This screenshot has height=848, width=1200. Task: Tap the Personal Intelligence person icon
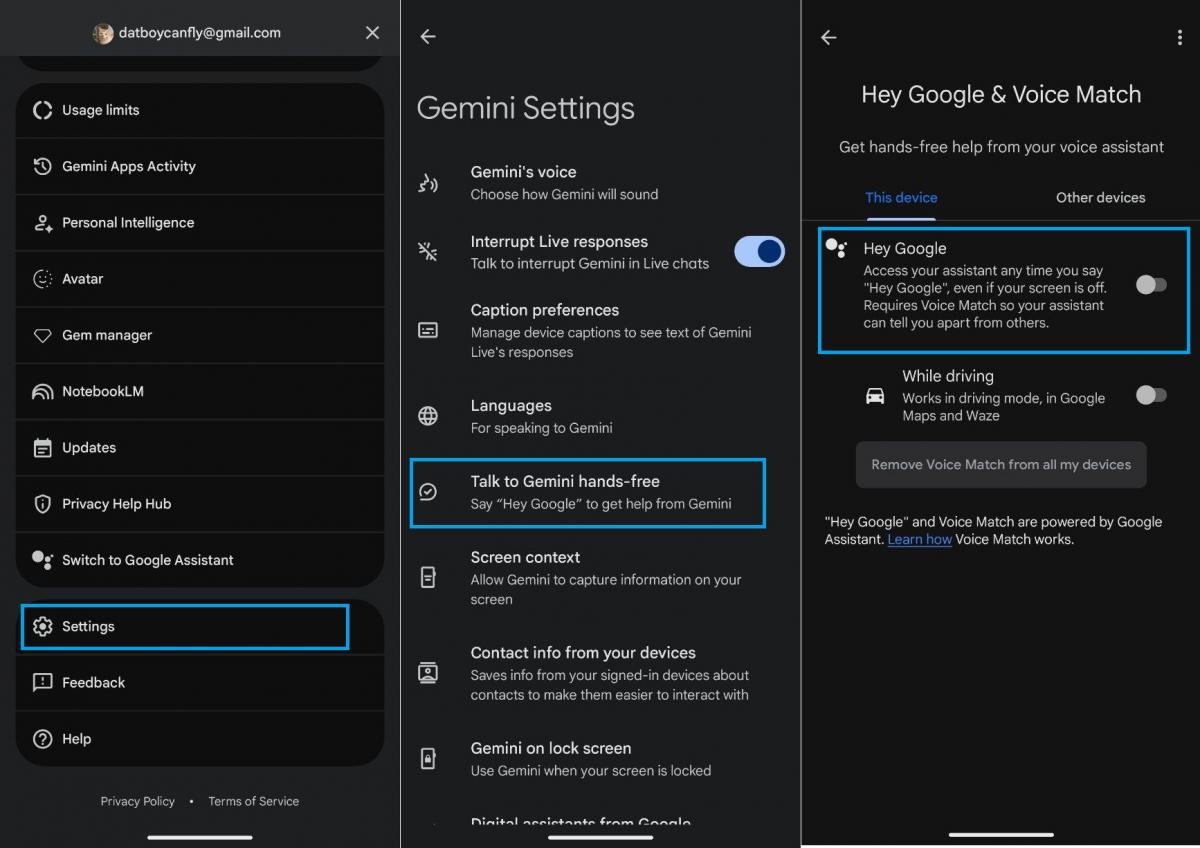coord(42,223)
